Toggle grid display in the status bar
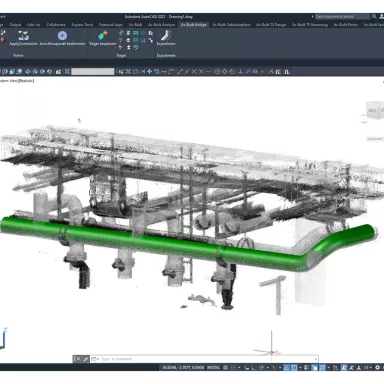 coord(226,368)
